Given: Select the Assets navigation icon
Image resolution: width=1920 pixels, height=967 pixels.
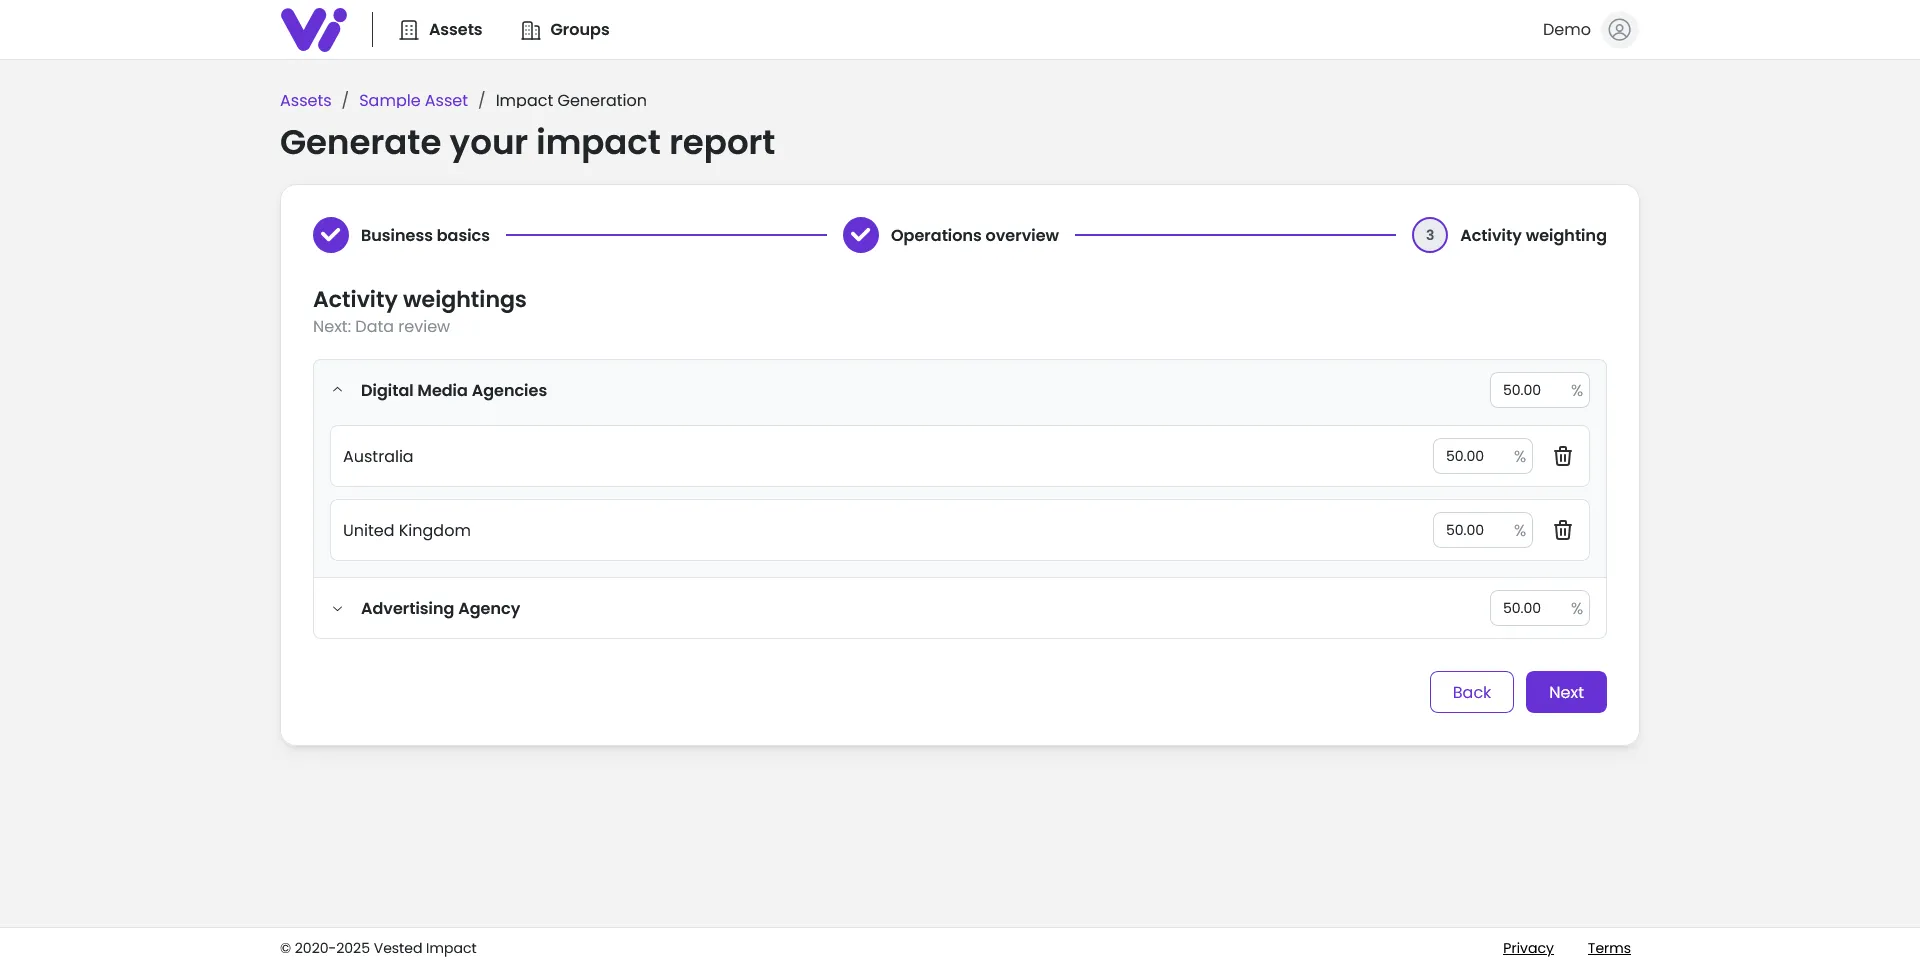Looking at the screenshot, I should pos(409,29).
